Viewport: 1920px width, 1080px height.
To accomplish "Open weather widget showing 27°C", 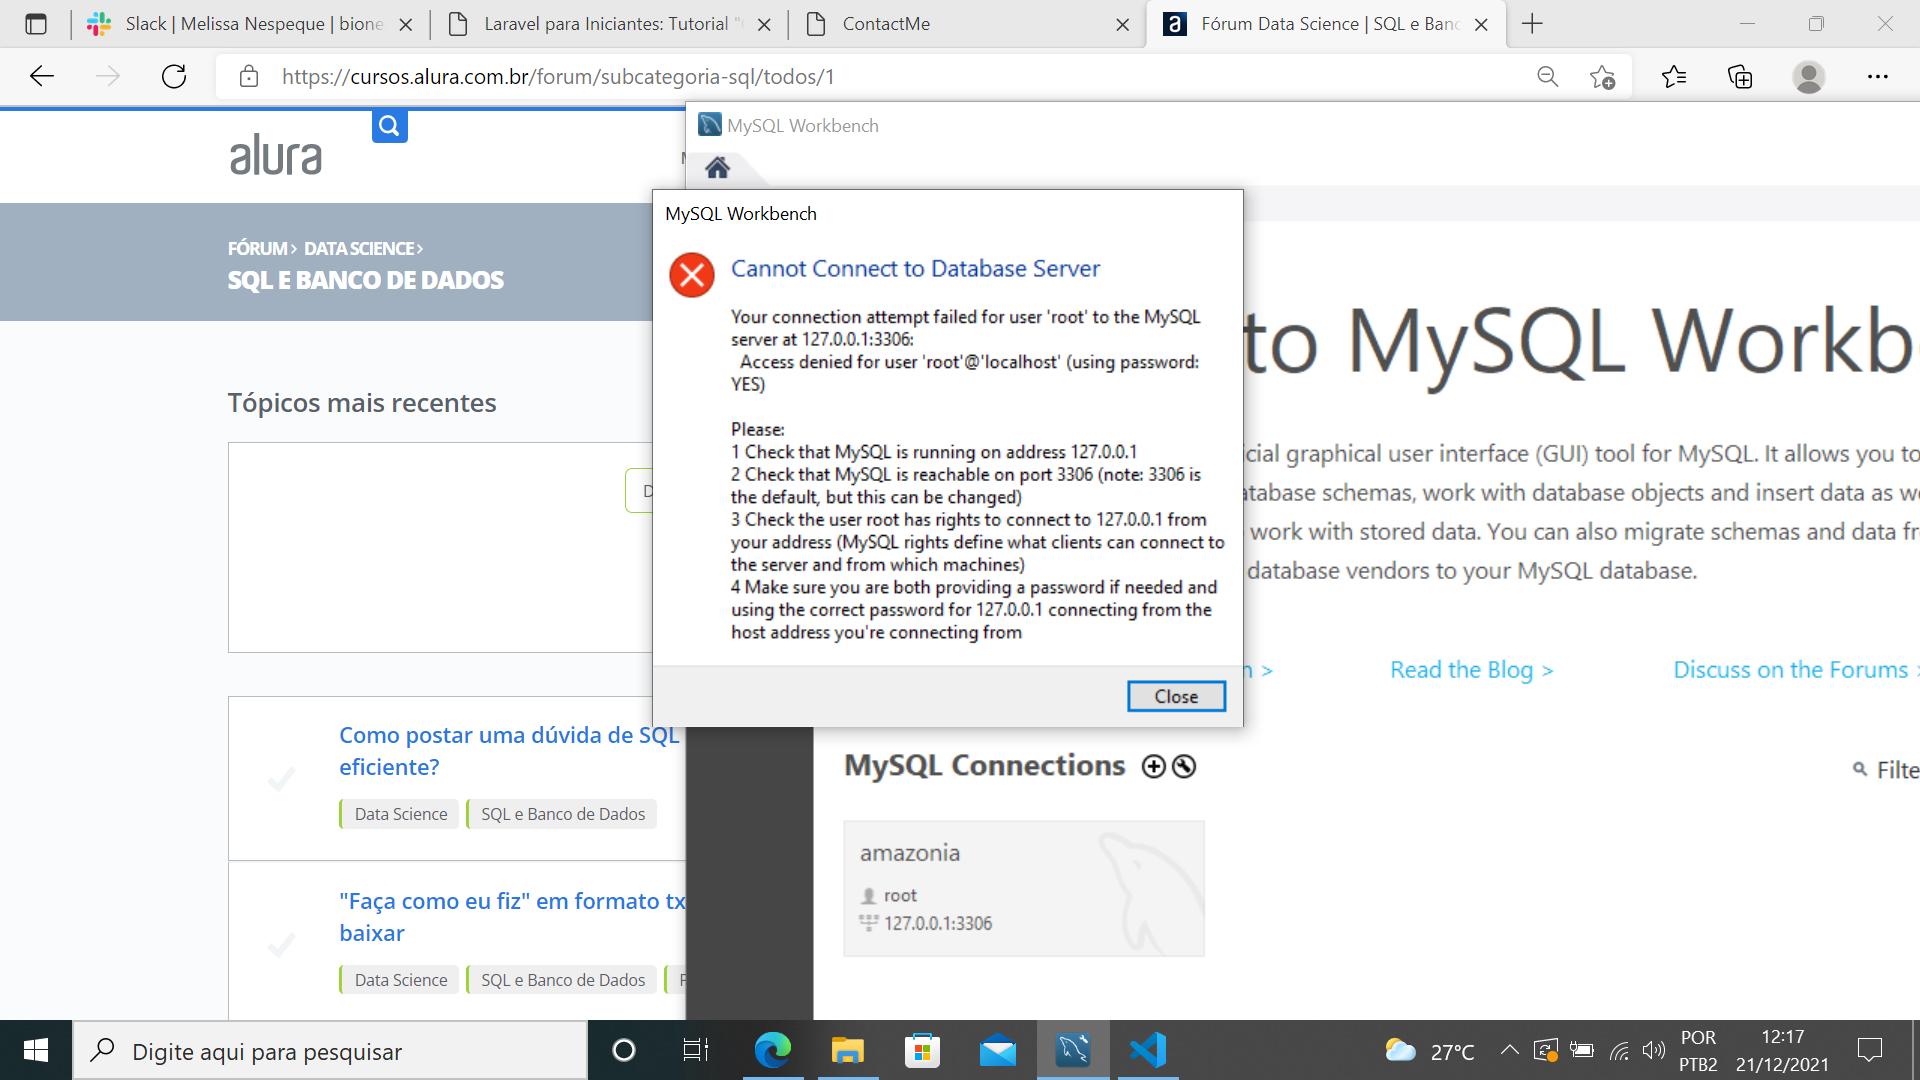I will coord(1430,1051).
